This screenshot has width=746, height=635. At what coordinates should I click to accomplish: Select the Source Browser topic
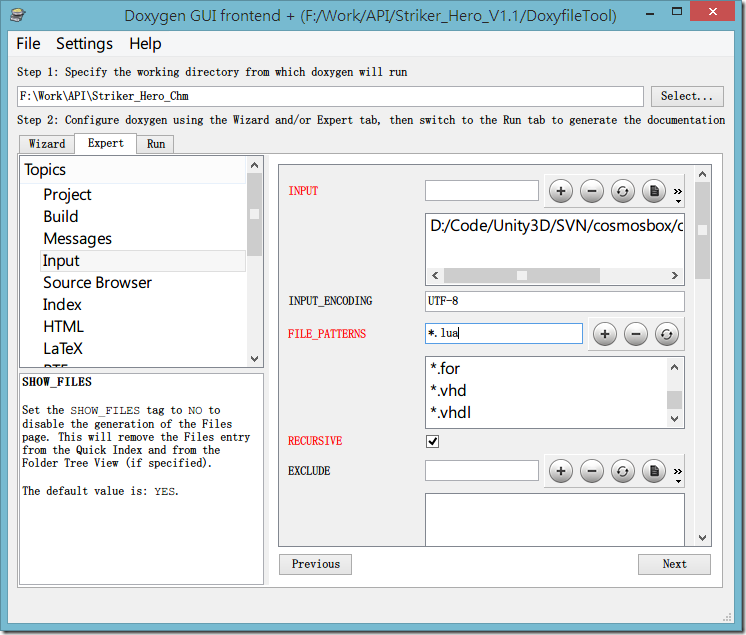coord(98,283)
